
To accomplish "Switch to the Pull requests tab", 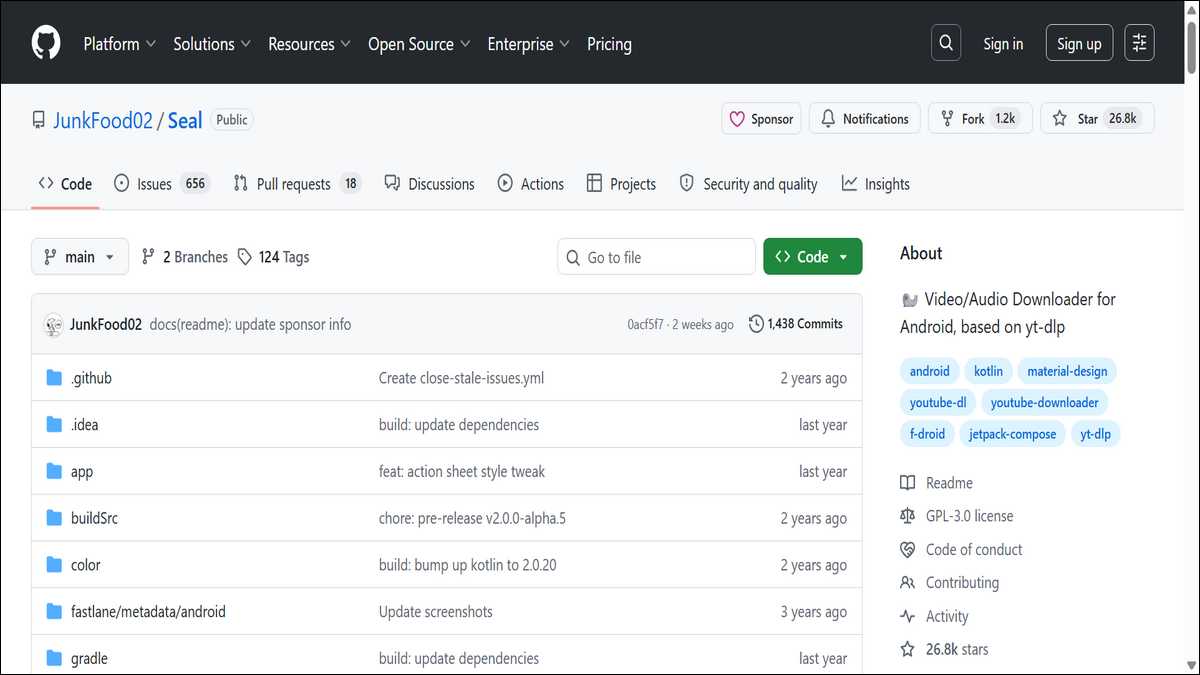I will point(296,184).
